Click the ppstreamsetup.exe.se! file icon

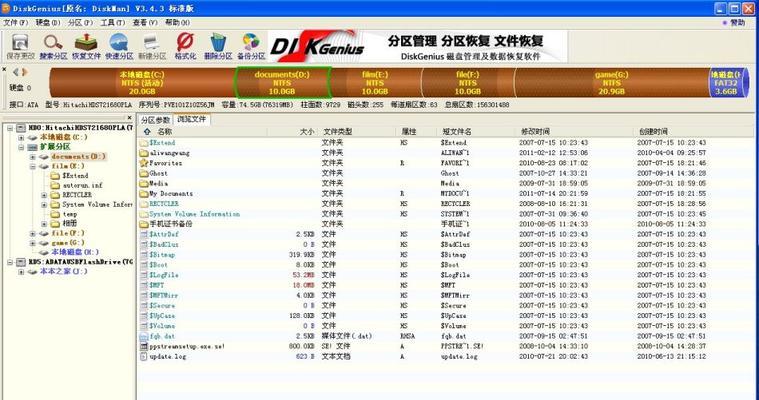(x=144, y=346)
